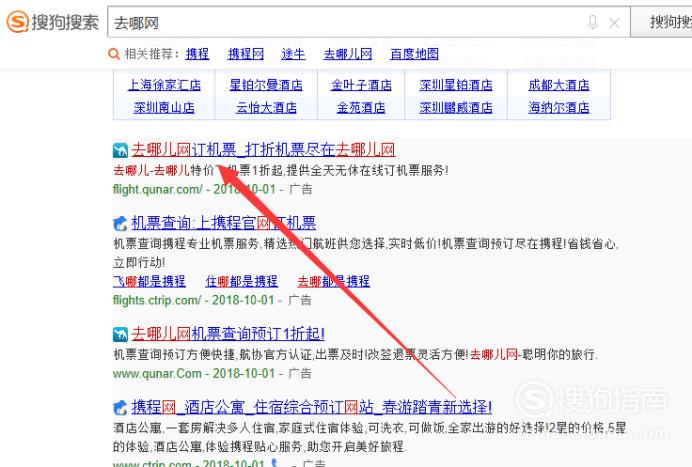Open the 上海徐家汇店 hotel link
Viewport: 692px width, 467px height.
(x=164, y=85)
